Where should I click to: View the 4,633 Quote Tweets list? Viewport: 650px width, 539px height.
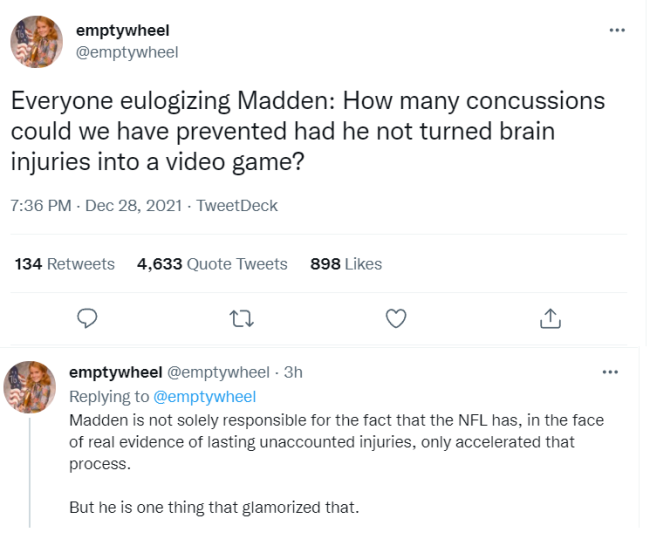coord(212,264)
